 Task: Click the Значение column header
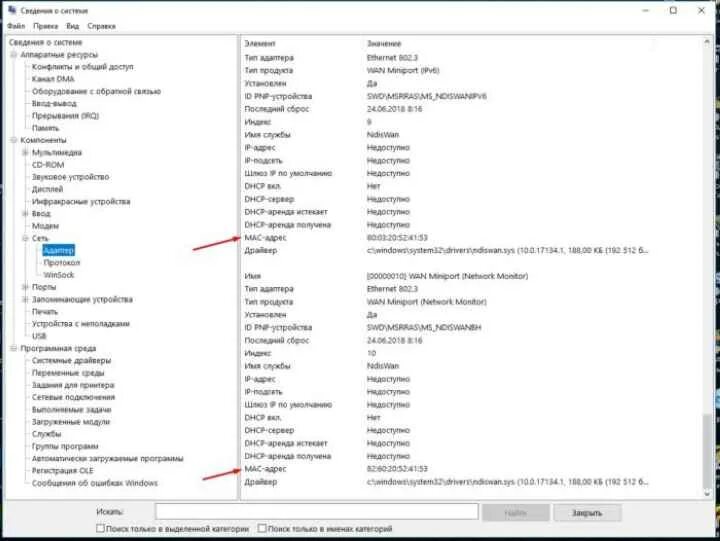tap(384, 44)
